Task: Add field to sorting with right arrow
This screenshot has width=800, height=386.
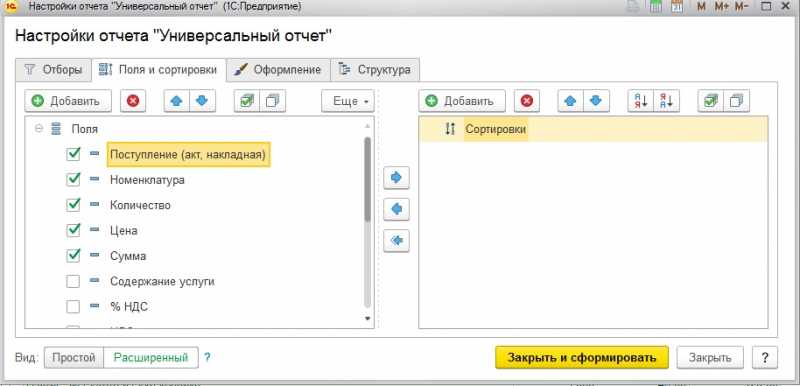Action: pos(396,177)
